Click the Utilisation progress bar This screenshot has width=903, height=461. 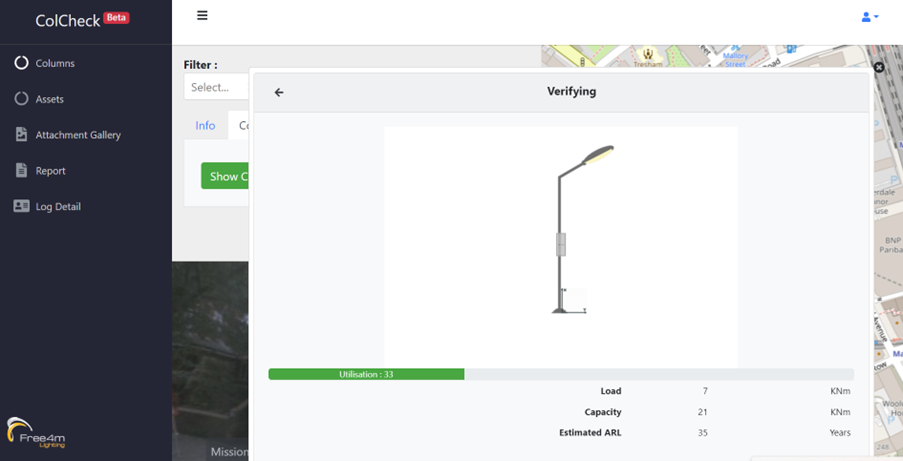(561, 374)
